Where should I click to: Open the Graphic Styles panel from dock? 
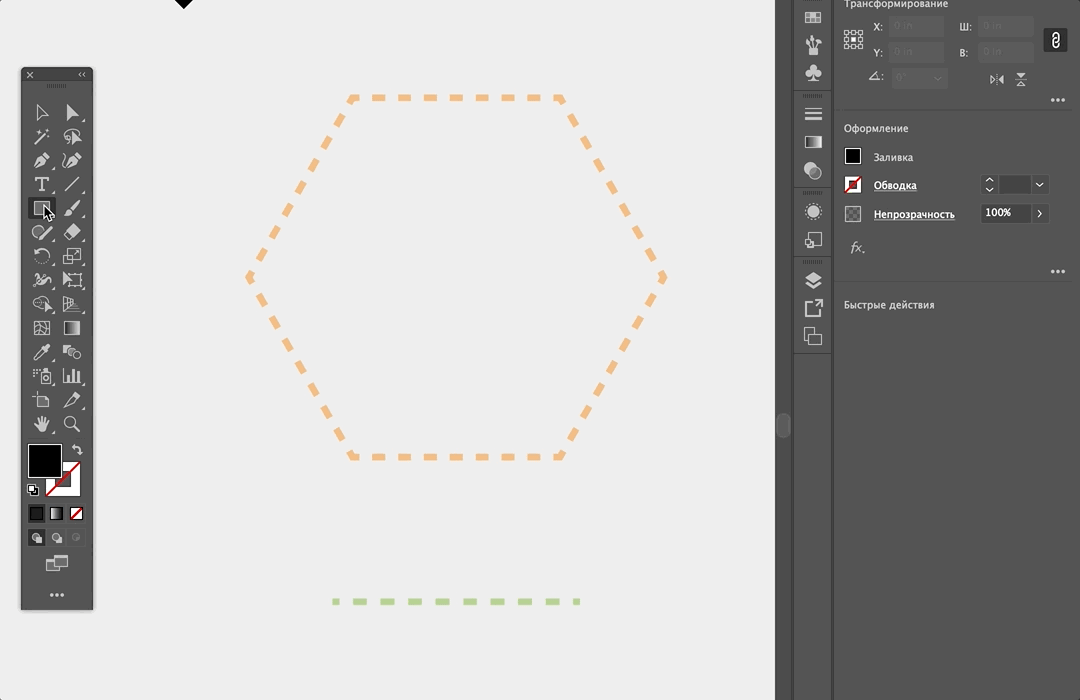[x=813, y=240]
